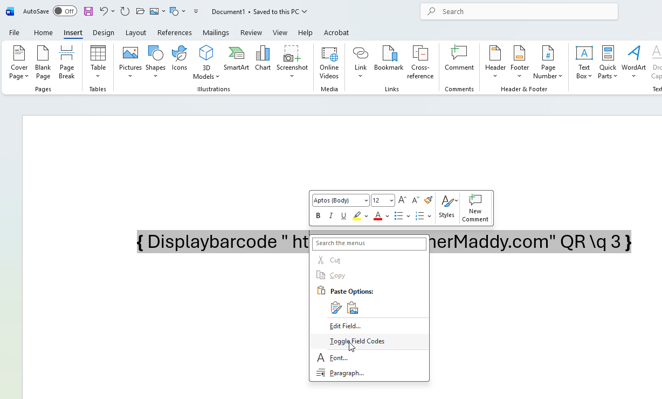Insert a Bookmark

(388, 59)
